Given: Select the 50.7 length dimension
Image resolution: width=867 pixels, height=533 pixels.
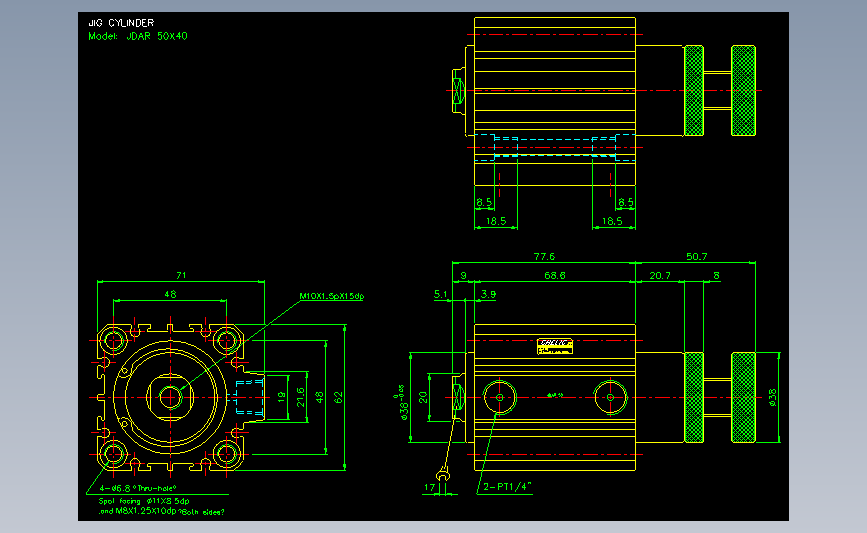Looking at the screenshot, I should pos(697,257).
